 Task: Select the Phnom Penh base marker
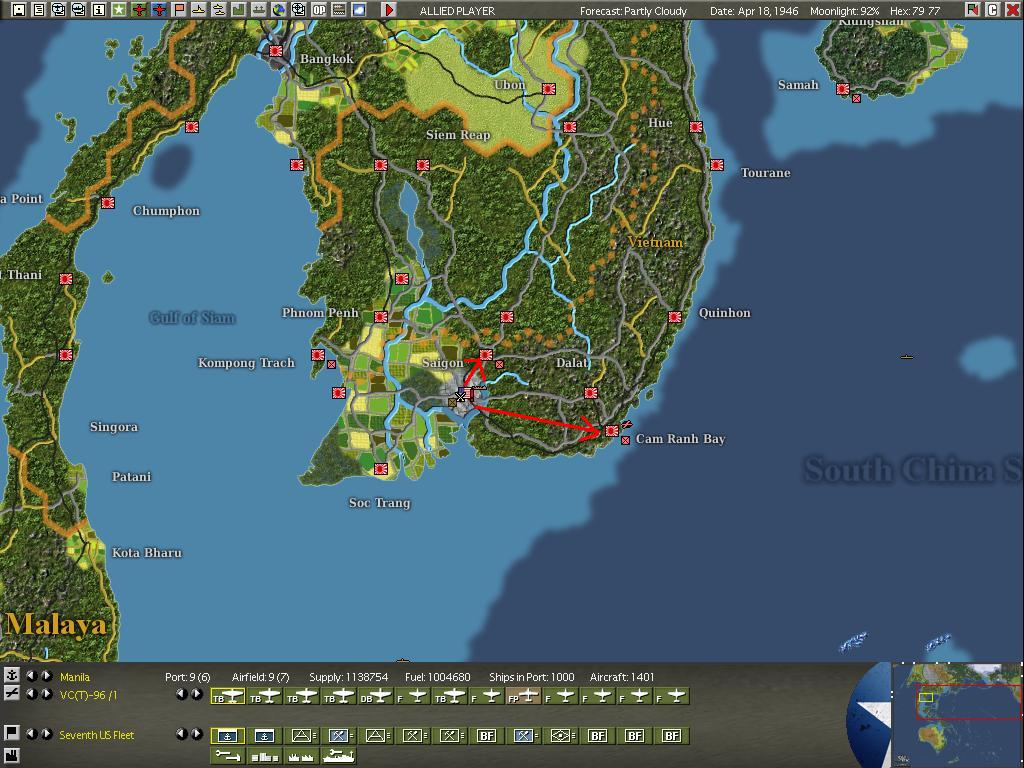[x=381, y=317]
